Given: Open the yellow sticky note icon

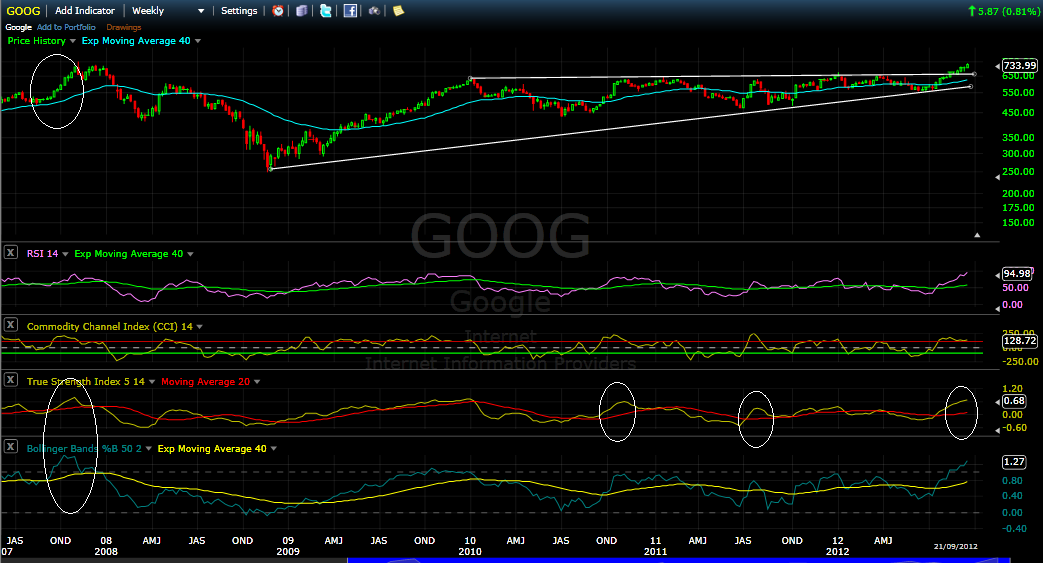Looking at the screenshot, I should (x=398, y=11).
